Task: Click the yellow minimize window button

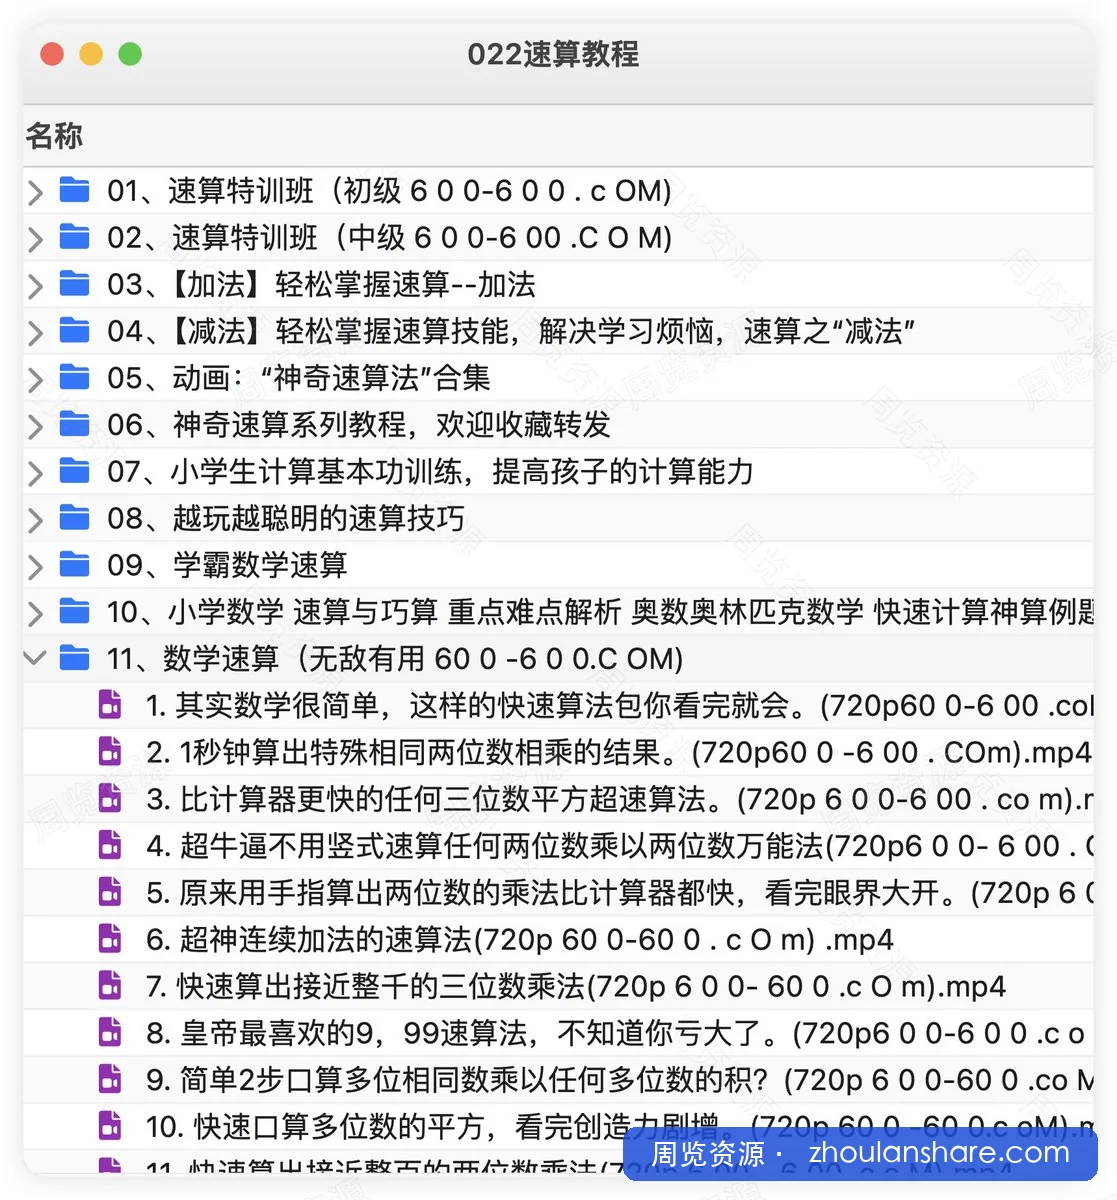Action: 91,54
